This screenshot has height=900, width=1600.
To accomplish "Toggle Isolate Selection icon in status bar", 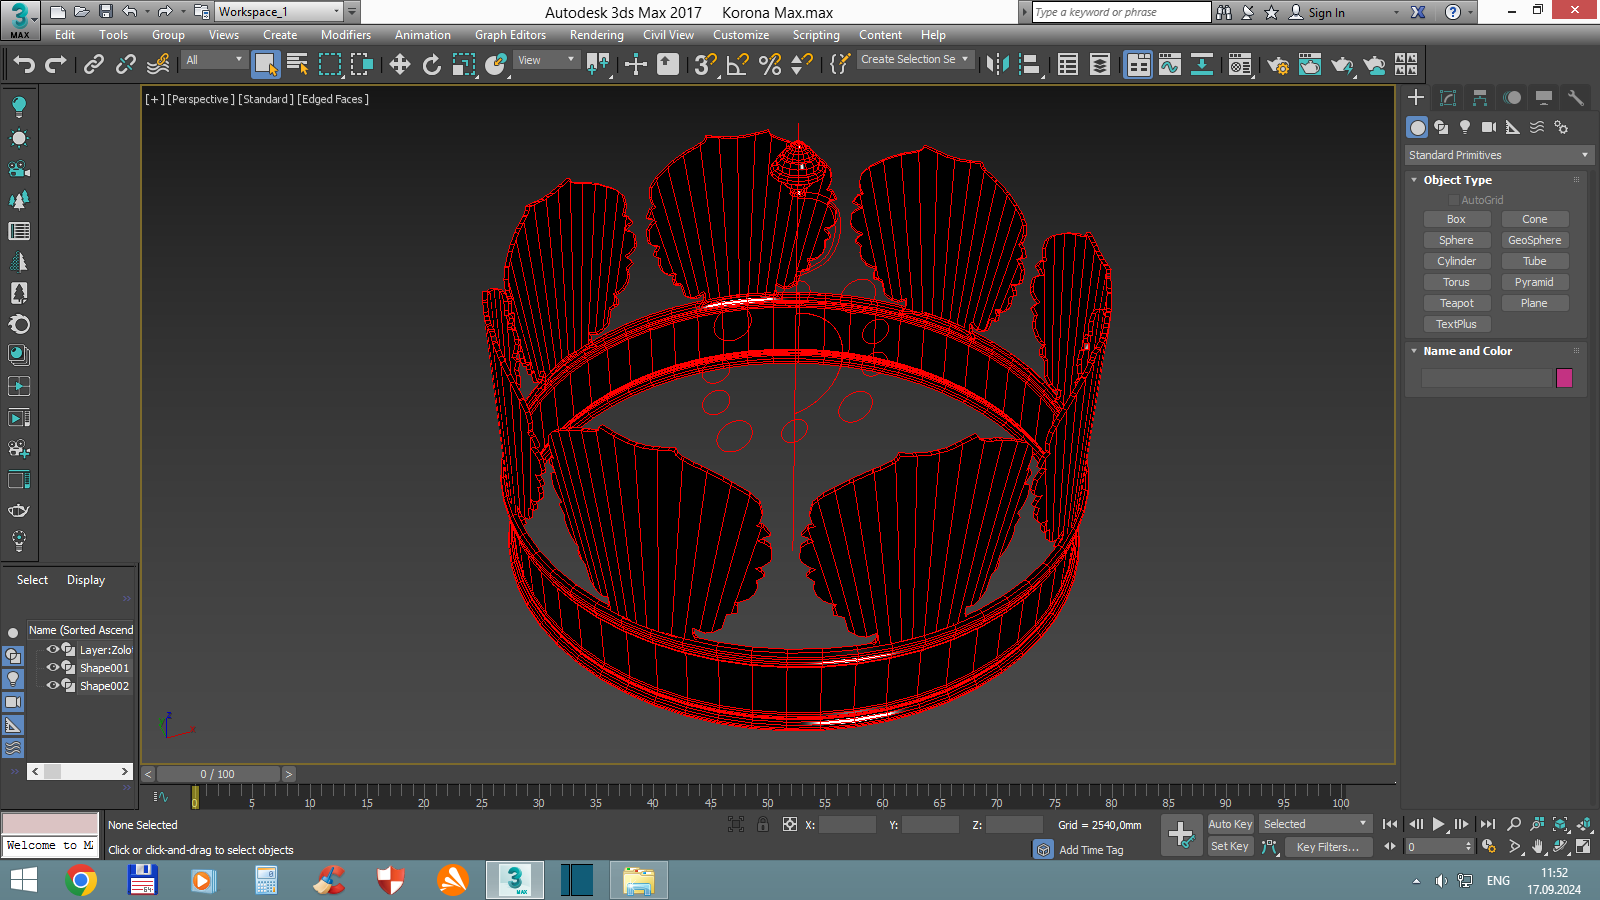I will click(x=736, y=824).
